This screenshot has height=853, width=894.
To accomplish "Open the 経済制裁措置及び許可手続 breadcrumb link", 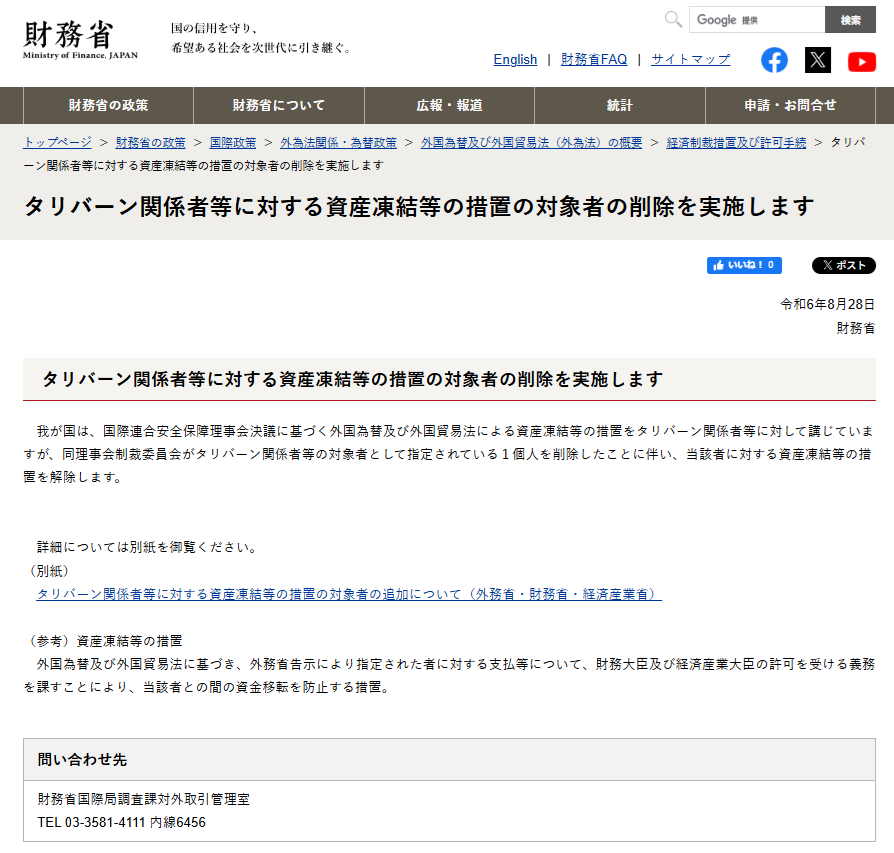I will (736, 143).
